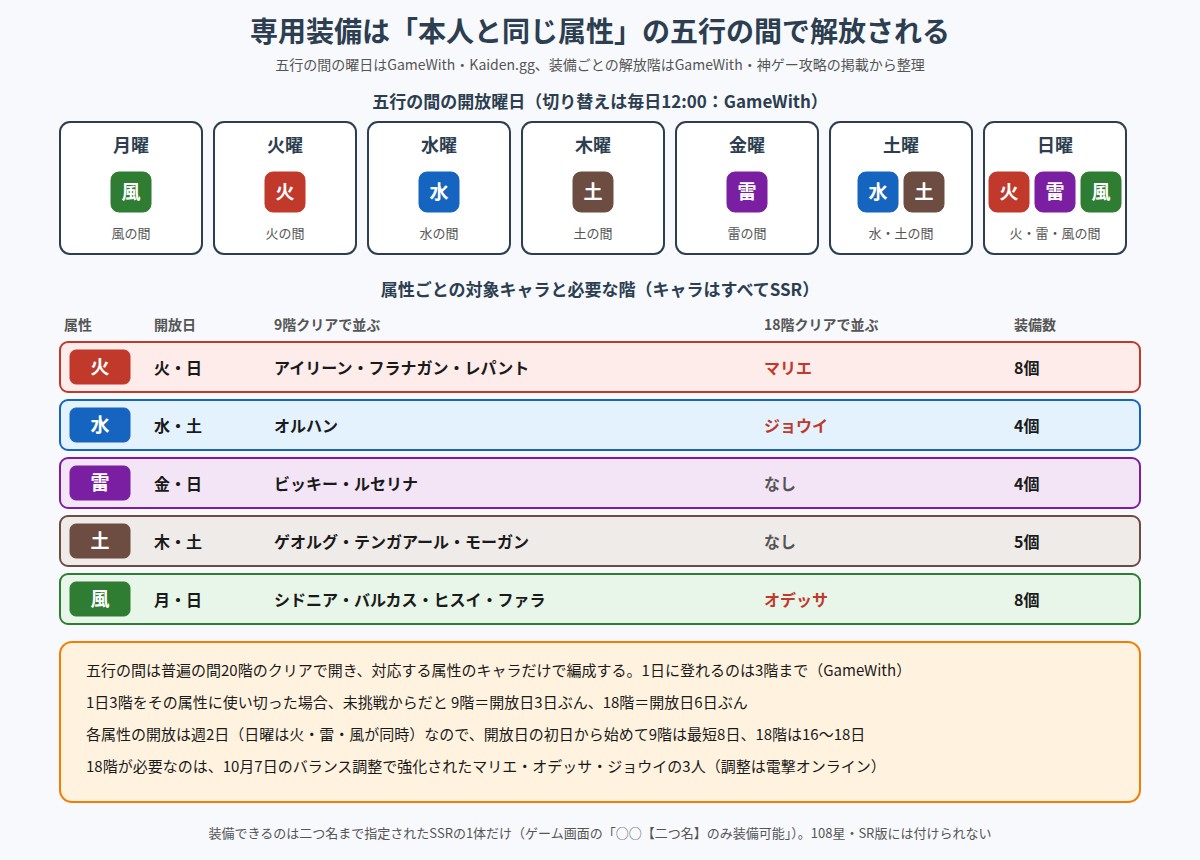Image resolution: width=1200 pixels, height=860 pixels.
Task: Click the 火曜 day heading
Action: click(x=285, y=146)
